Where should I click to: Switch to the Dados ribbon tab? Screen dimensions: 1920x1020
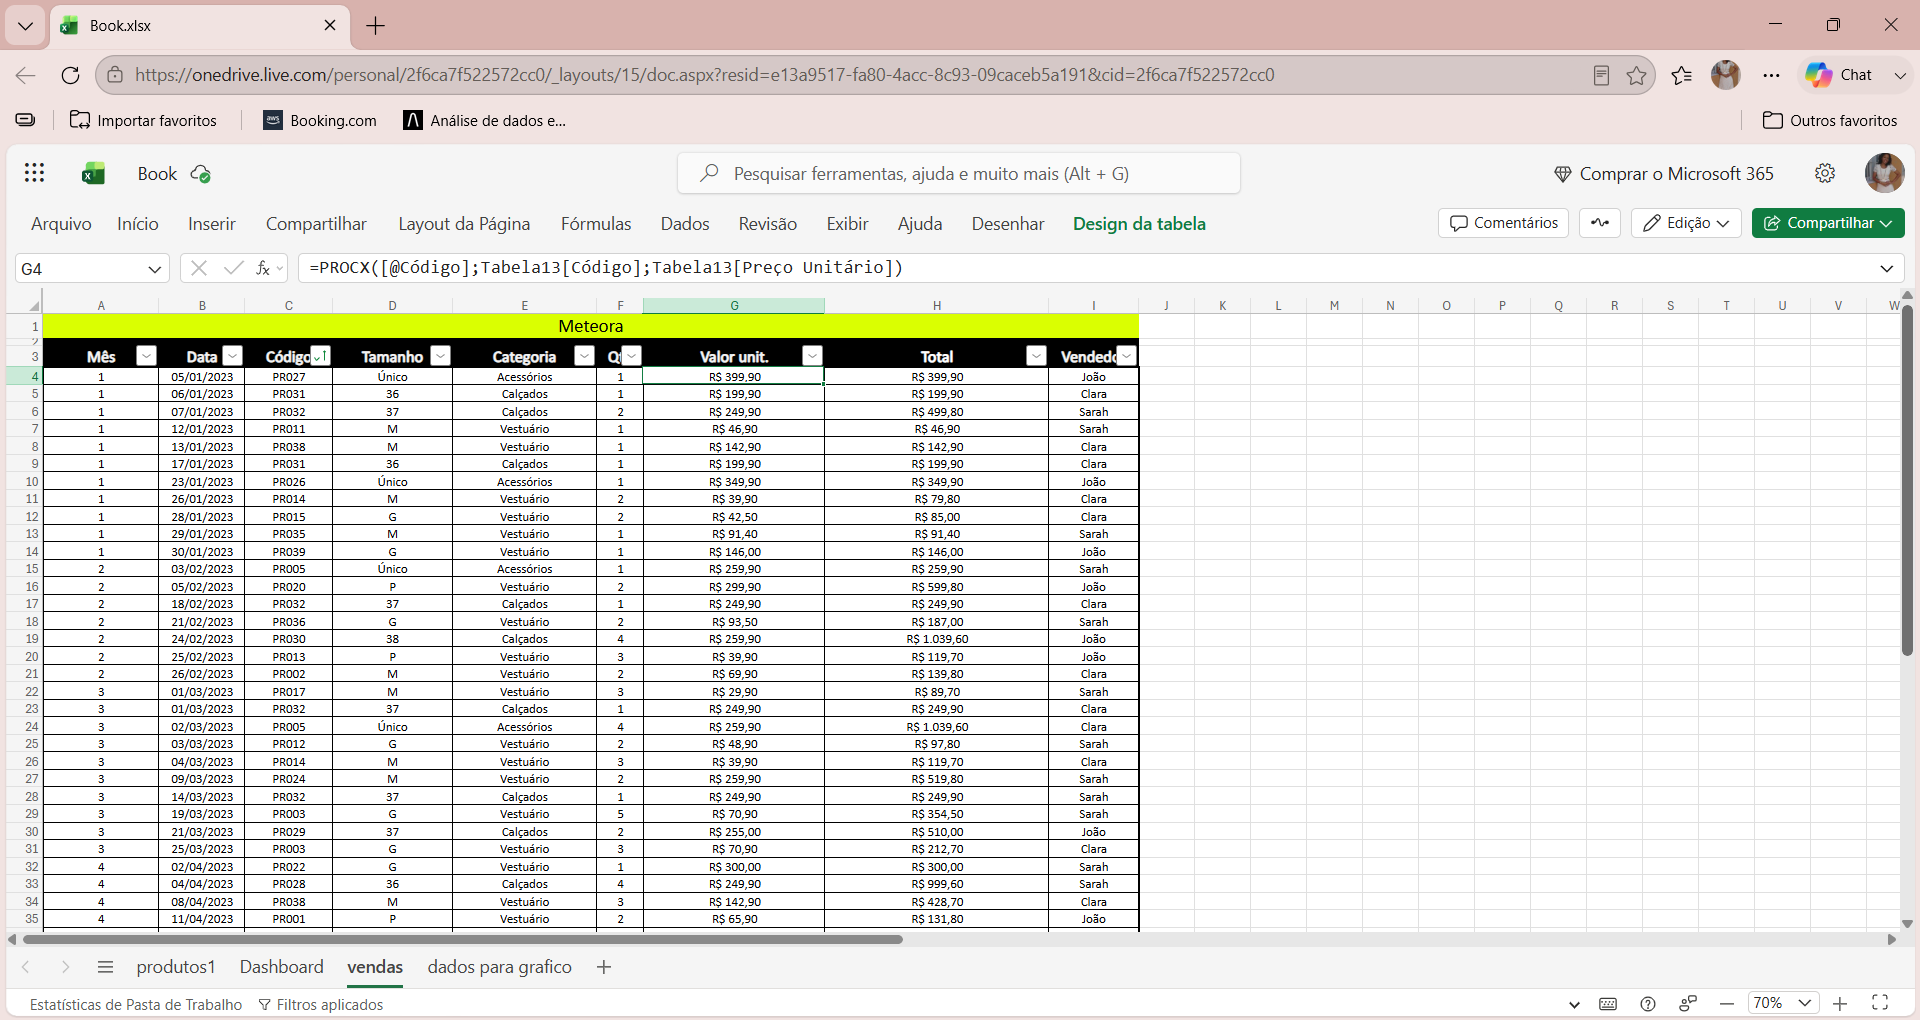[685, 224]
